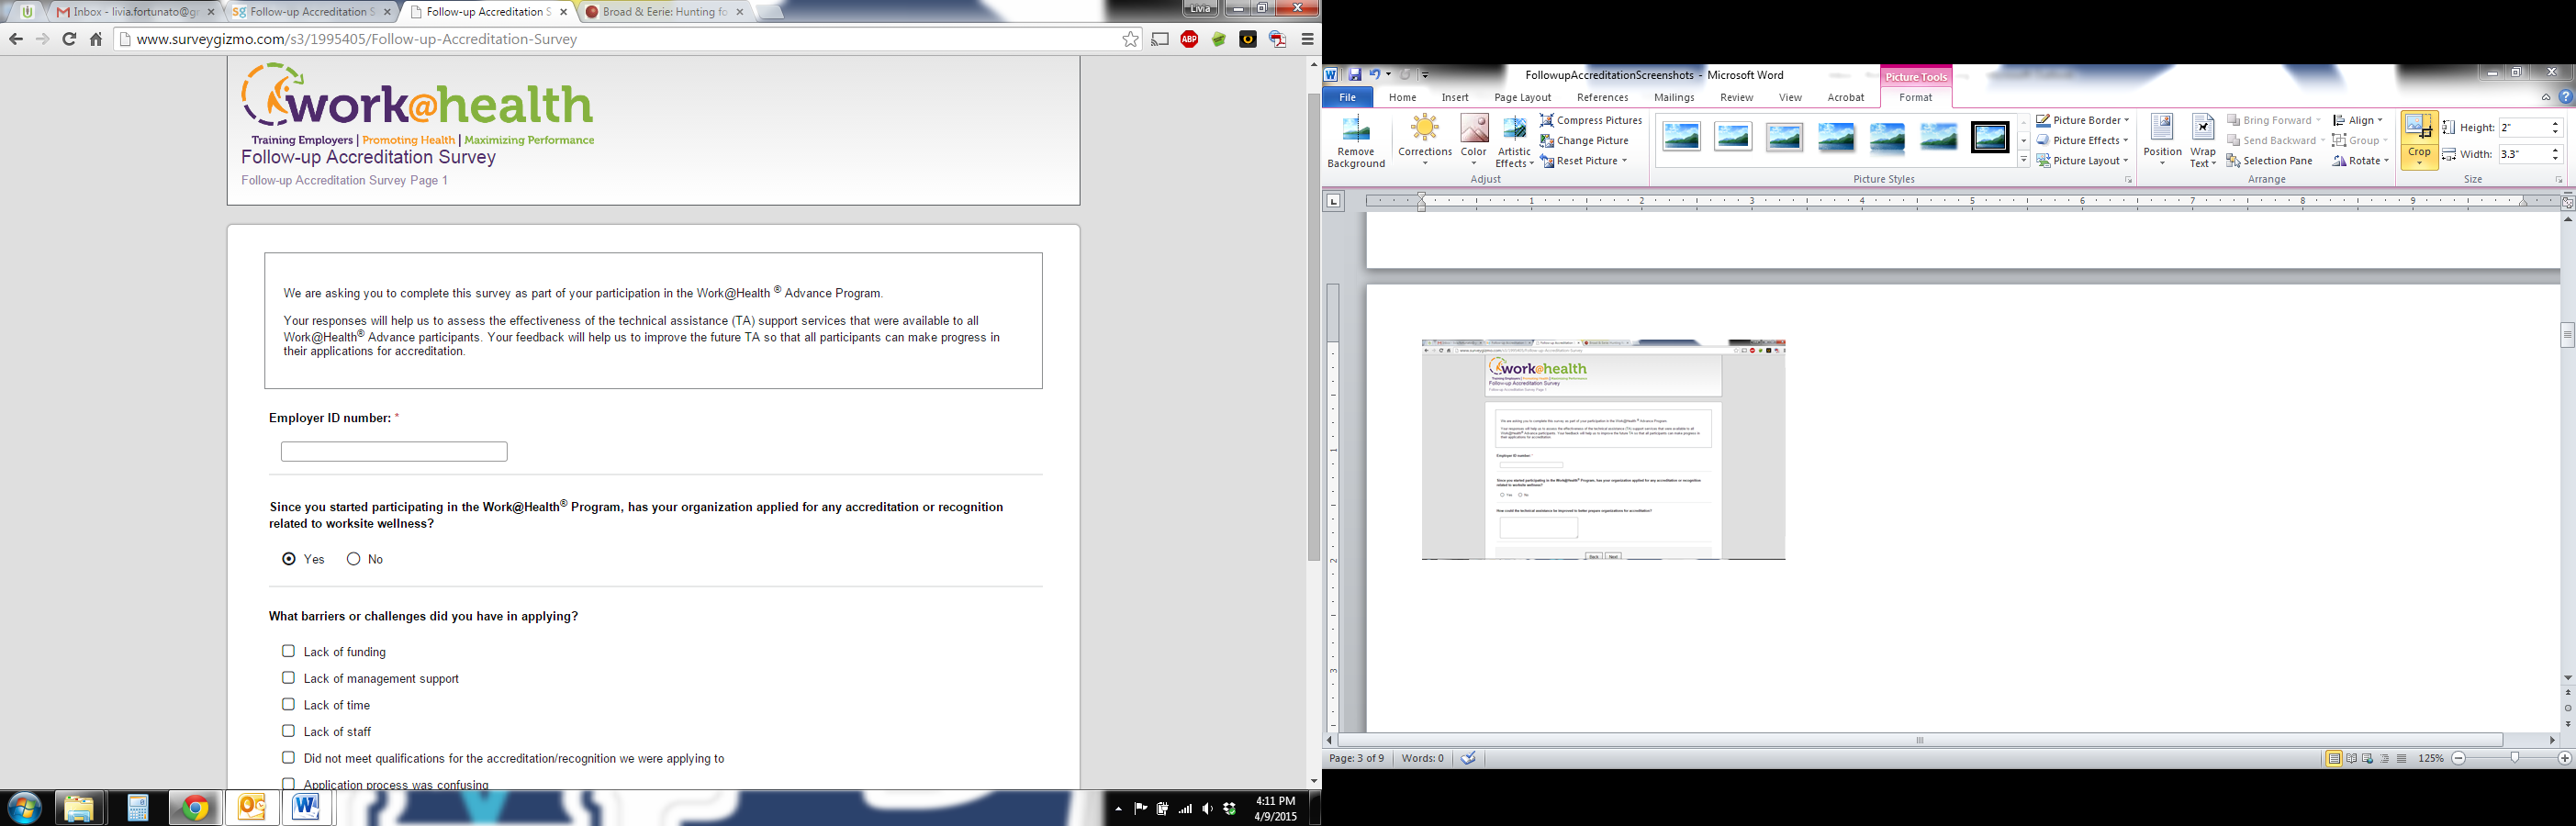The image size is (2576, 826).
Task: Click the Page: 3 of 9 status indicator
Action: pos(1357,759)
